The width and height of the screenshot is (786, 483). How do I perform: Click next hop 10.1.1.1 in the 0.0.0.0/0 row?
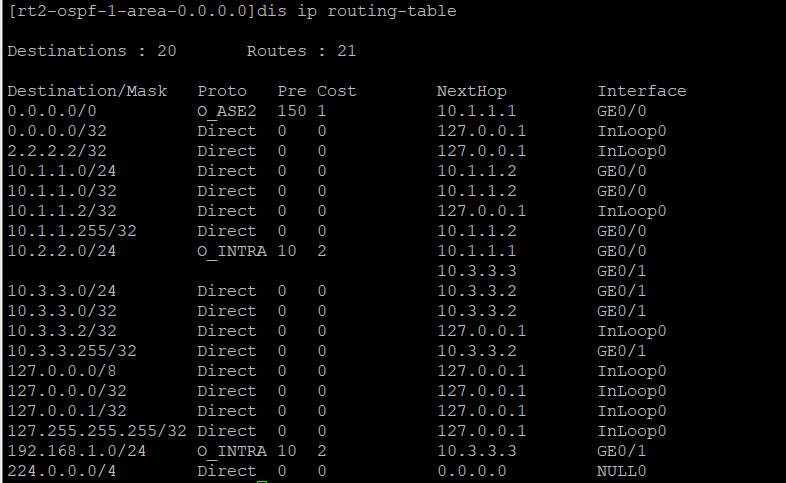[x=477, y=111]
